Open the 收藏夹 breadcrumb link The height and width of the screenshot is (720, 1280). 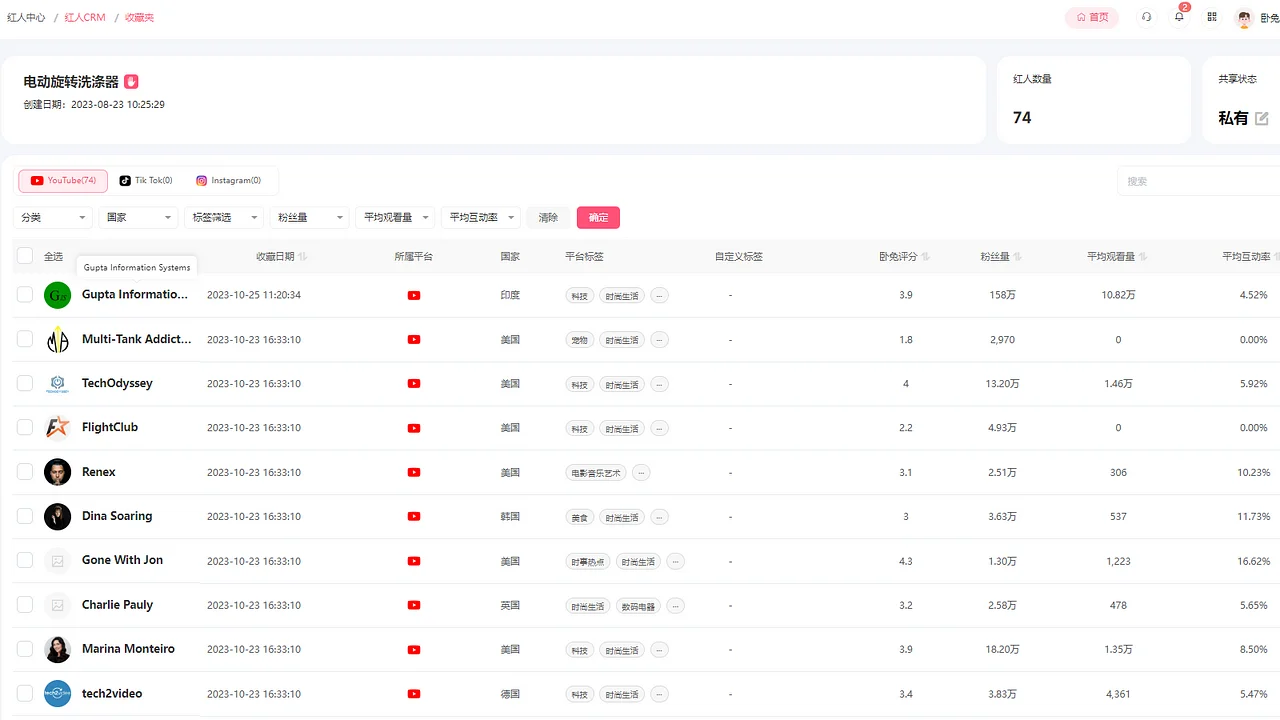pos(139,17)
